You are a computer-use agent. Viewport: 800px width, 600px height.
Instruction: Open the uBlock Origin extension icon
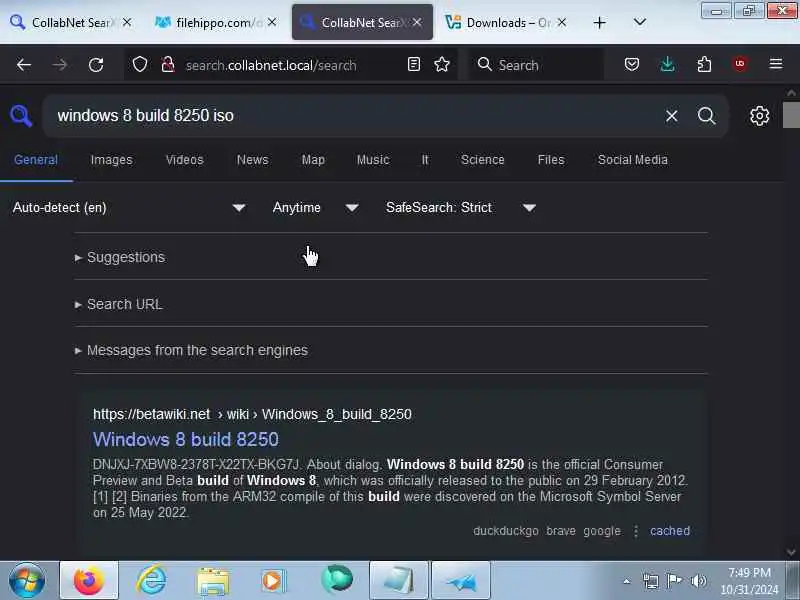(x=740, y=64)
